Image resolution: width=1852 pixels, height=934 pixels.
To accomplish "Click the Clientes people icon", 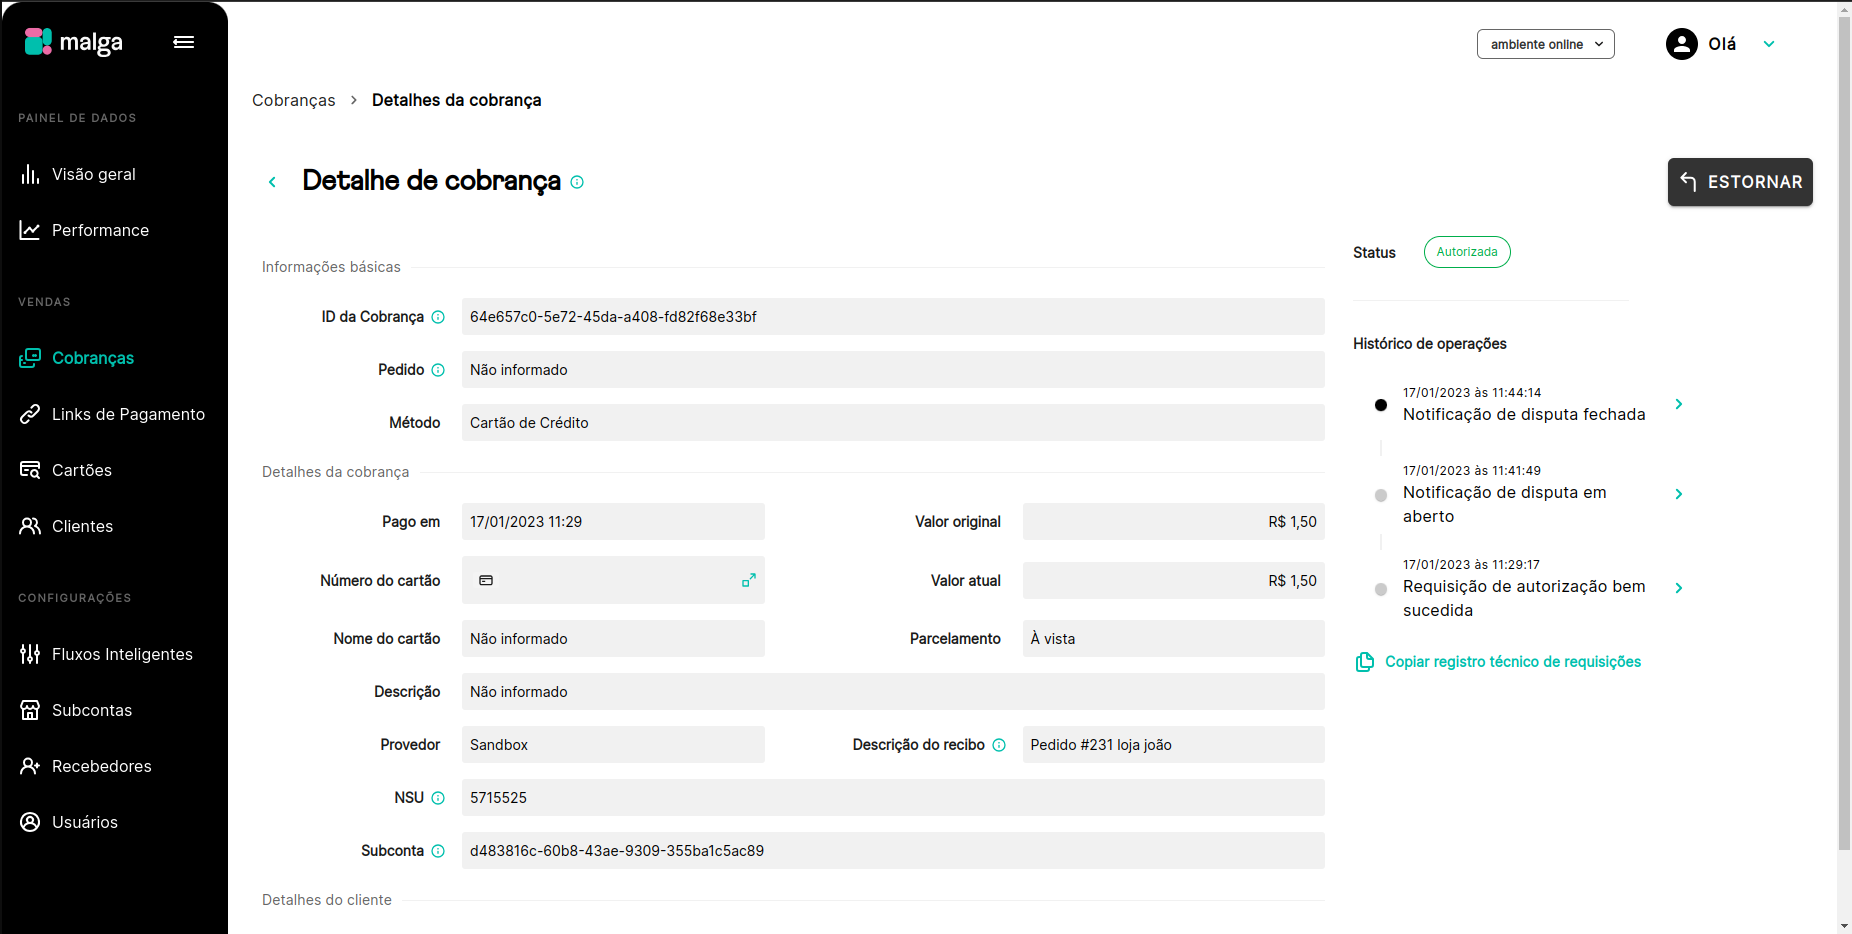I will 30,526.
